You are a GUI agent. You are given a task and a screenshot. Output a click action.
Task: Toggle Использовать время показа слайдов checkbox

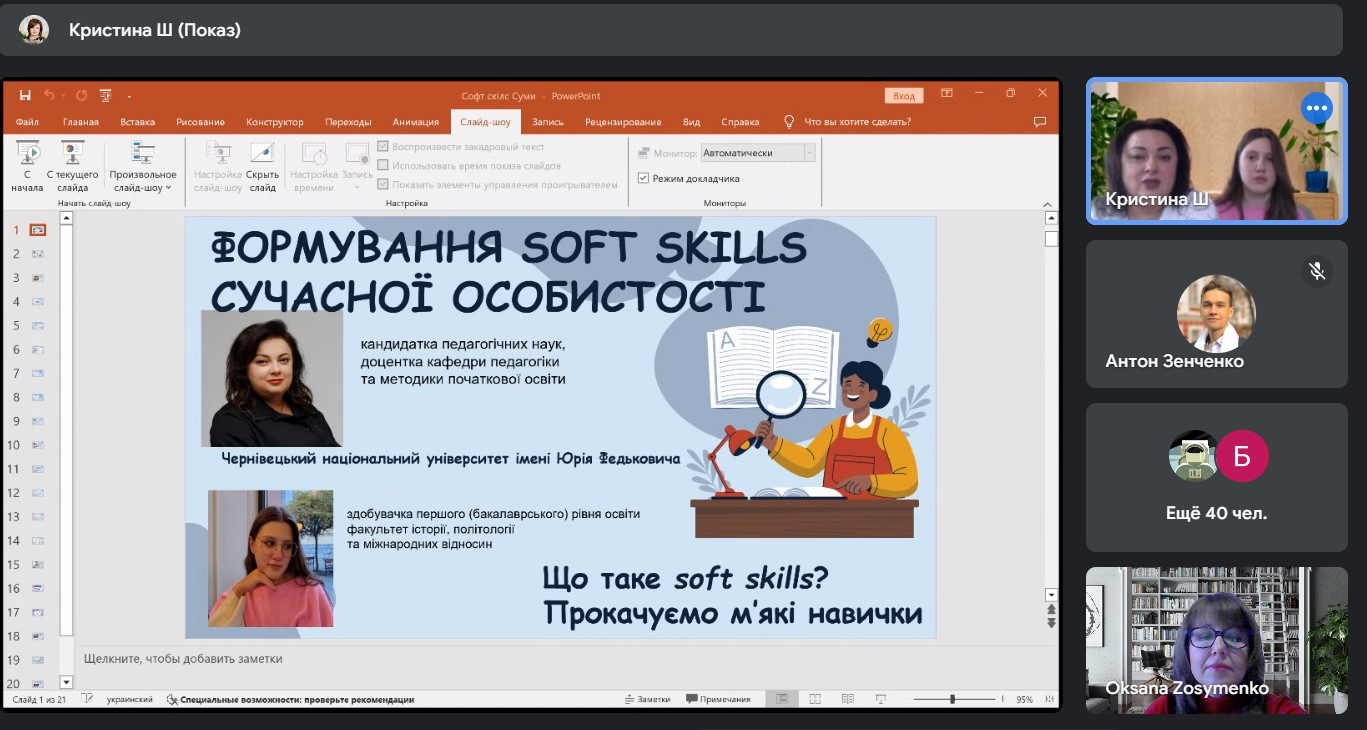[x=383, y=166]
